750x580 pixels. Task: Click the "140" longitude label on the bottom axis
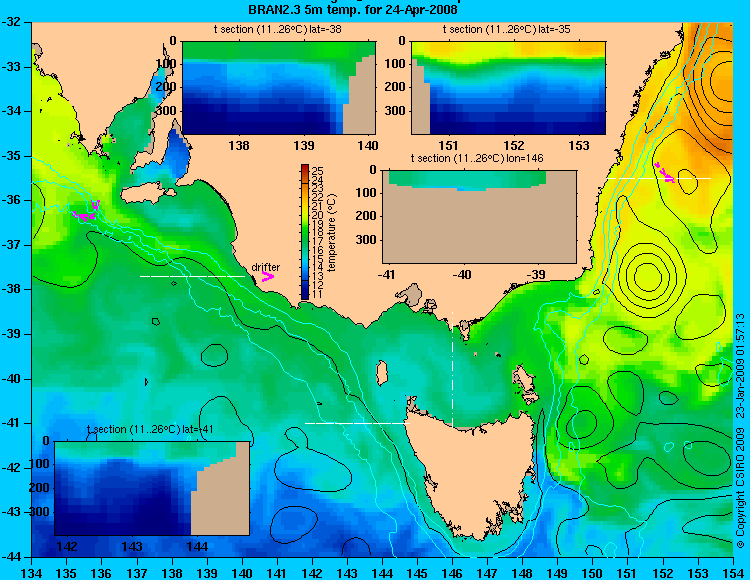tap(242, 572)
